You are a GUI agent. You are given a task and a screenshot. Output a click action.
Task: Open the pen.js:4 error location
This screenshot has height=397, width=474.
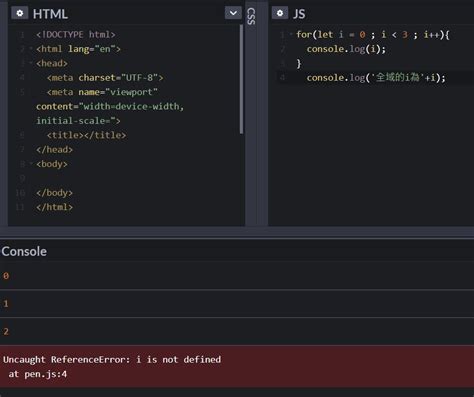pyautogui.click(x=38, y=374)
